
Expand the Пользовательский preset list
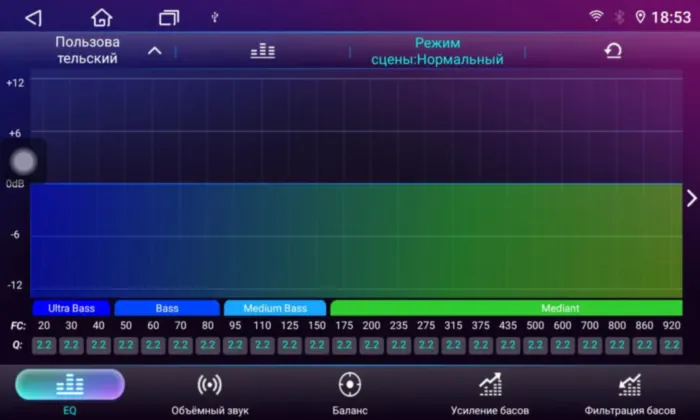pyautogui.click(x=154, y=51)
